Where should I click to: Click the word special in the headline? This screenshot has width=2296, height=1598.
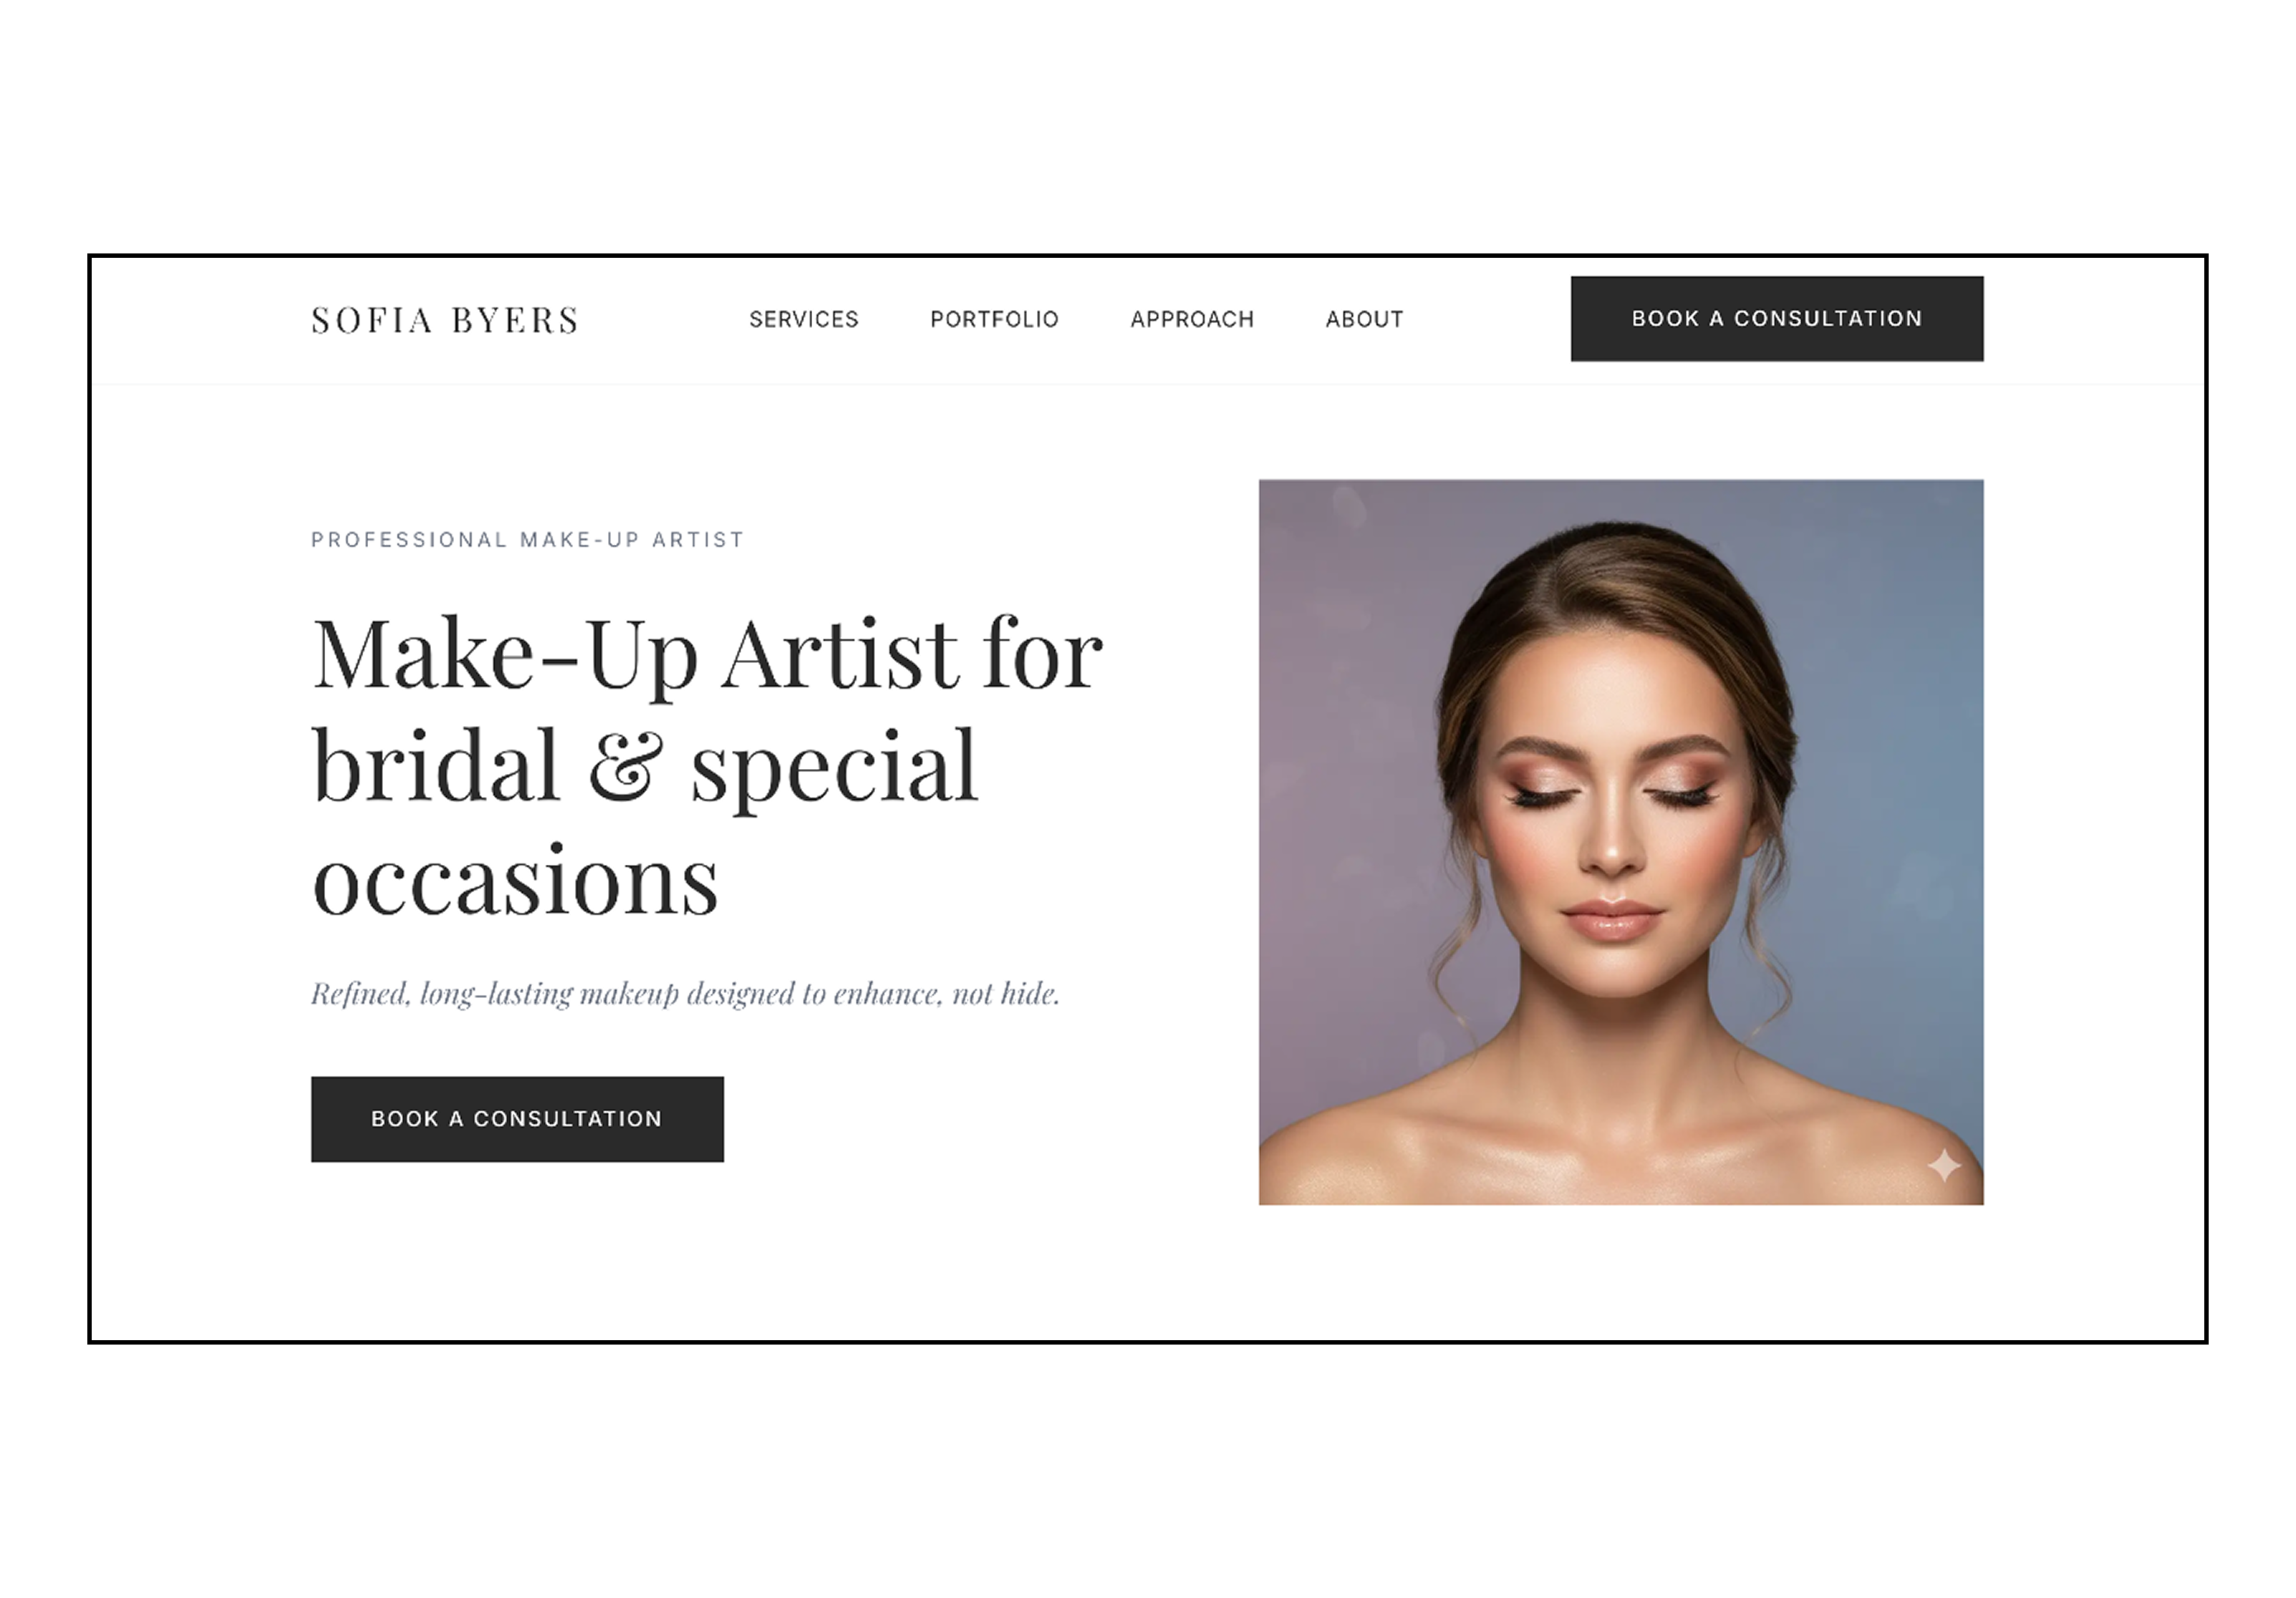coord(834,768)
